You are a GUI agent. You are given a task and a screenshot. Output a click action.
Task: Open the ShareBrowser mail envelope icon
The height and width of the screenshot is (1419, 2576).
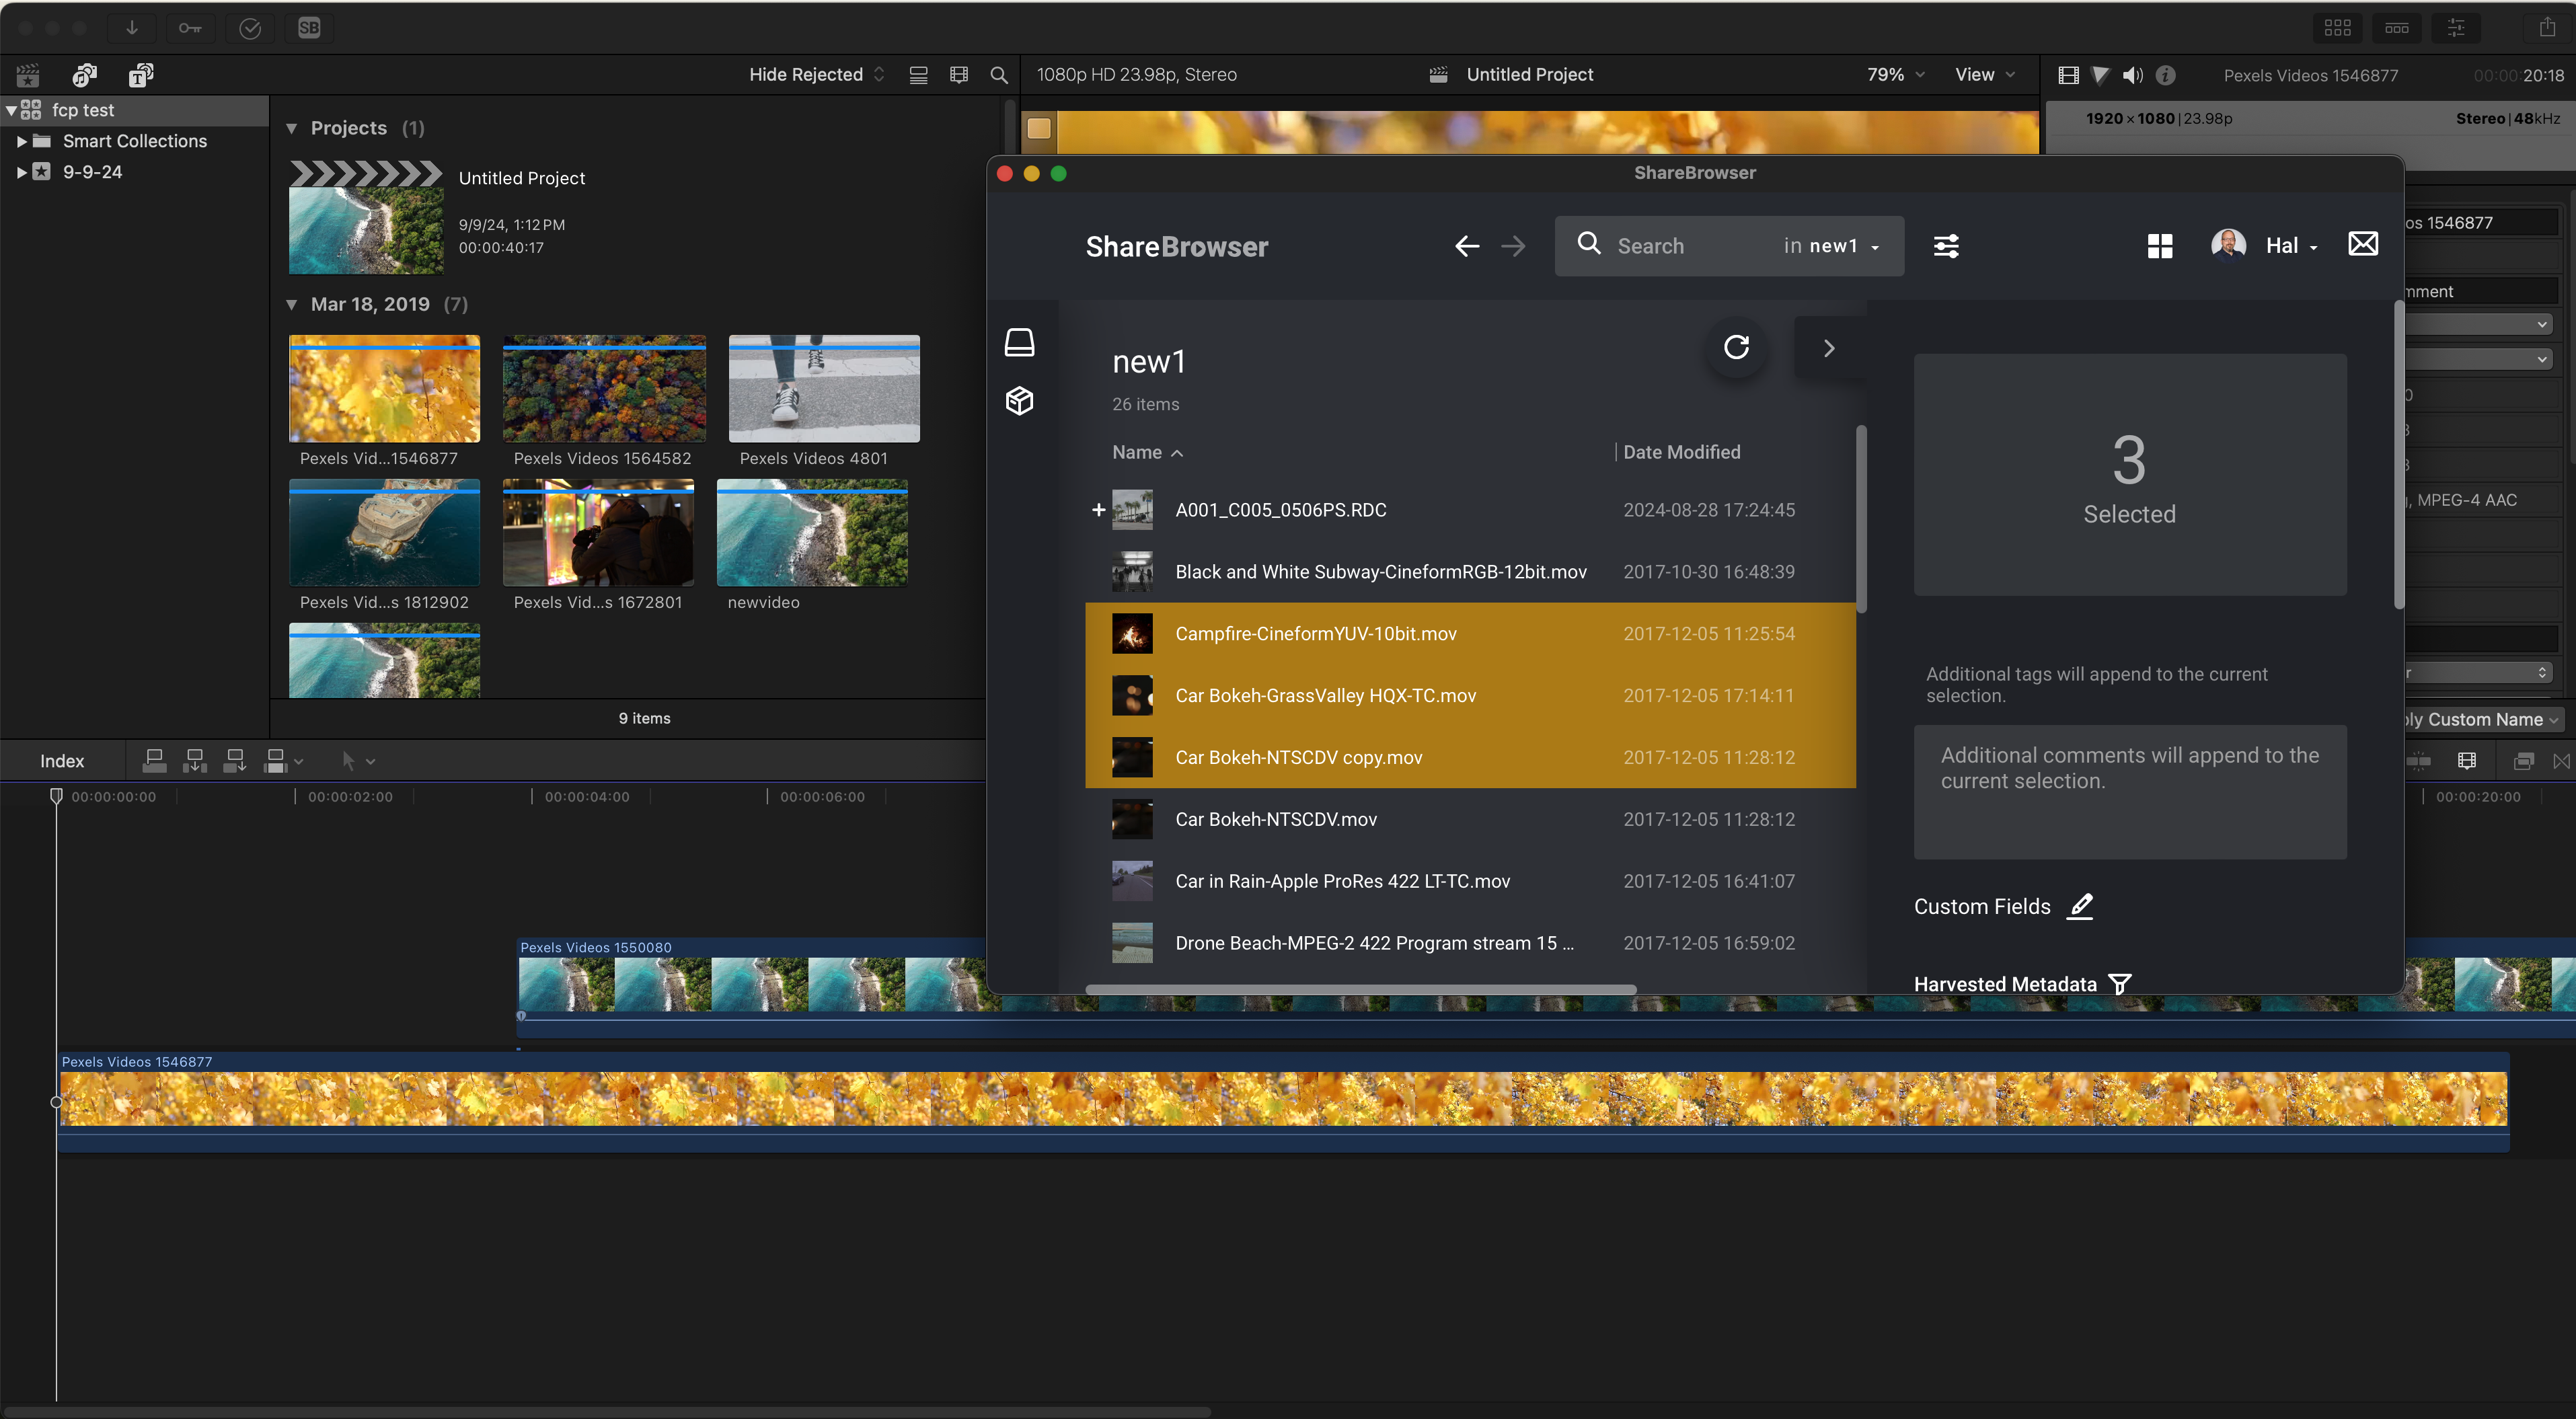(2363, 244)
